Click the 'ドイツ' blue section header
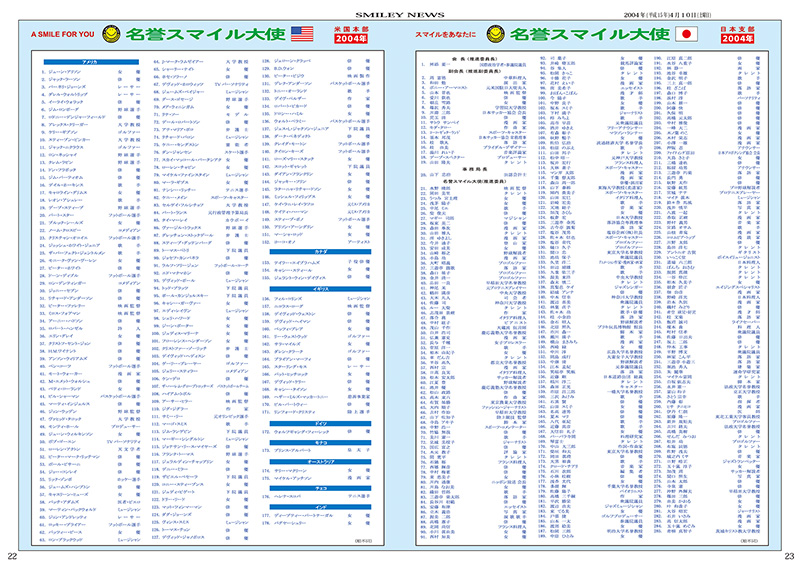This screenshot has width=800, height=566. [x=320, y=424]
